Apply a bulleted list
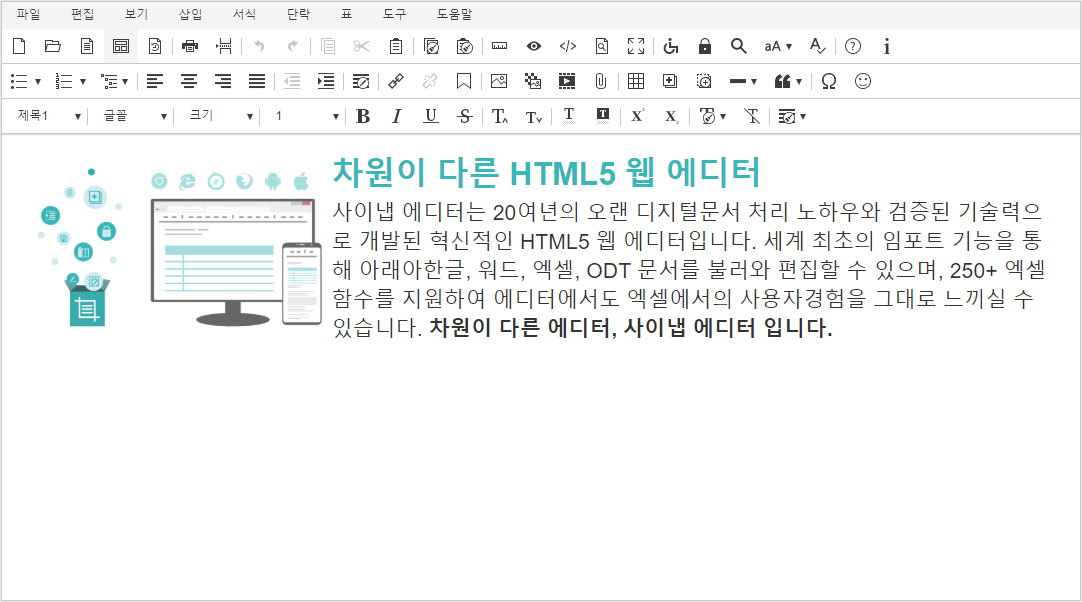The image size is (1082, 602). pos(19,81)
